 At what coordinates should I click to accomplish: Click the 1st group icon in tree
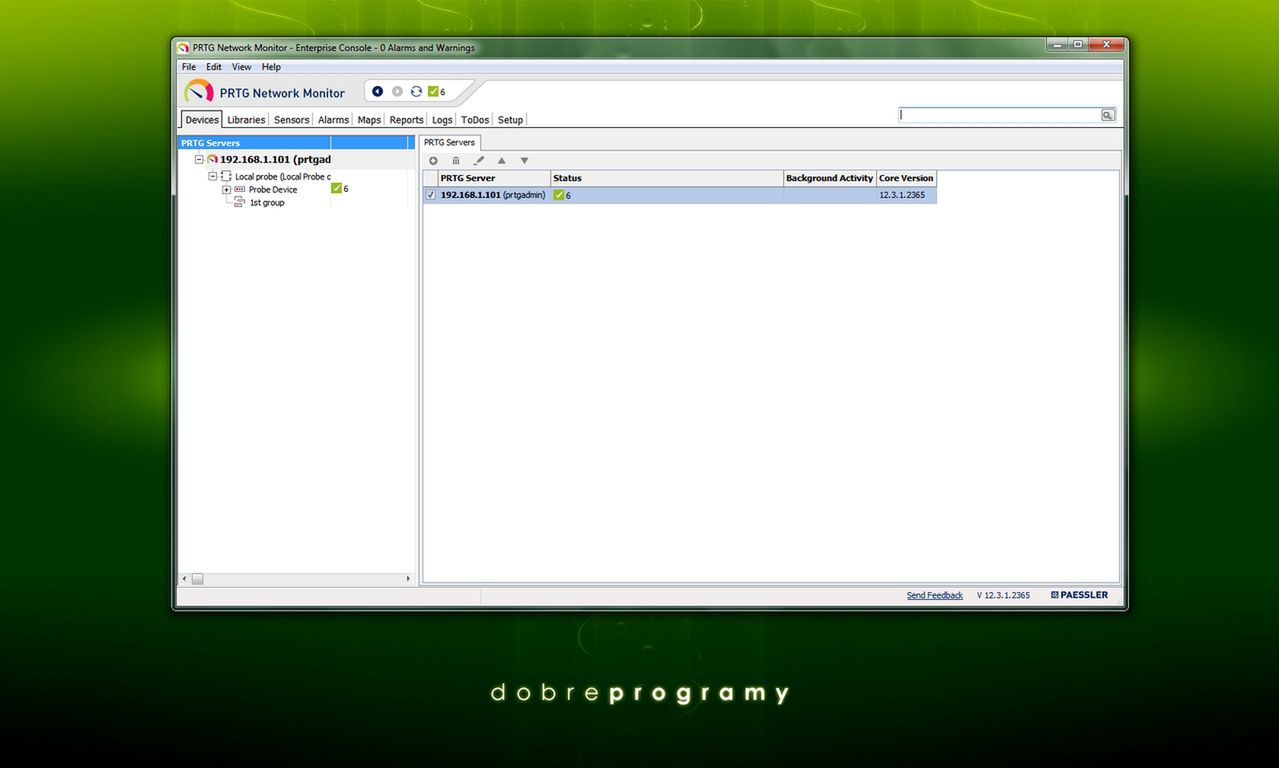pyautogui.click(x=239, y=202)
